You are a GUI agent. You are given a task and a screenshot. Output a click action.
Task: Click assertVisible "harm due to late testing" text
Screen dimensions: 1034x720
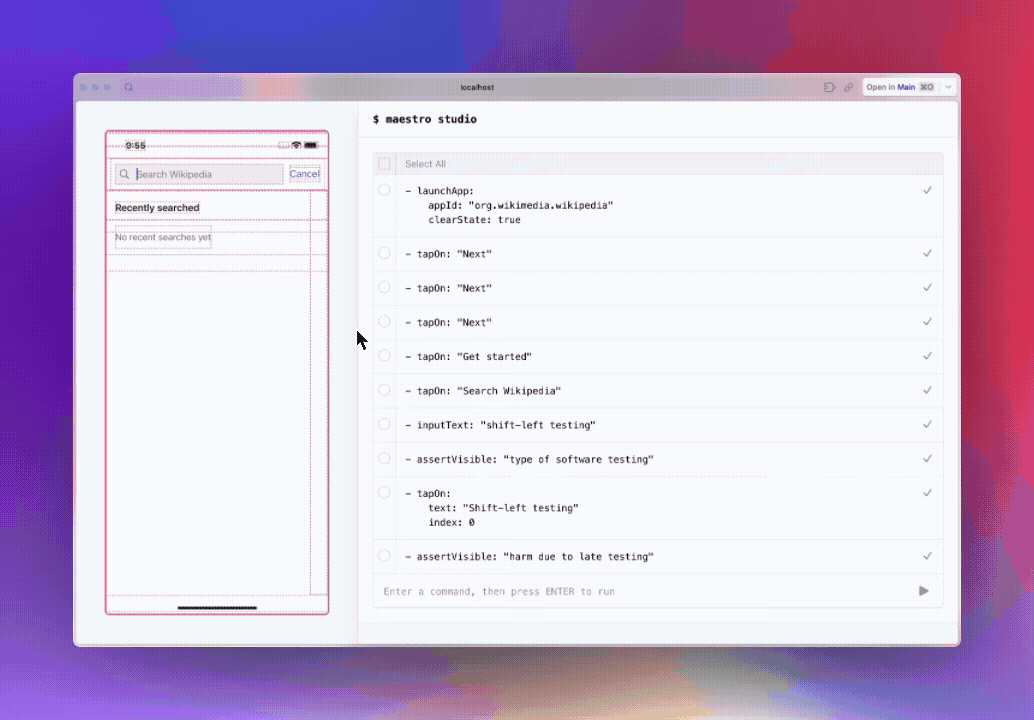[x=529, y=557]
